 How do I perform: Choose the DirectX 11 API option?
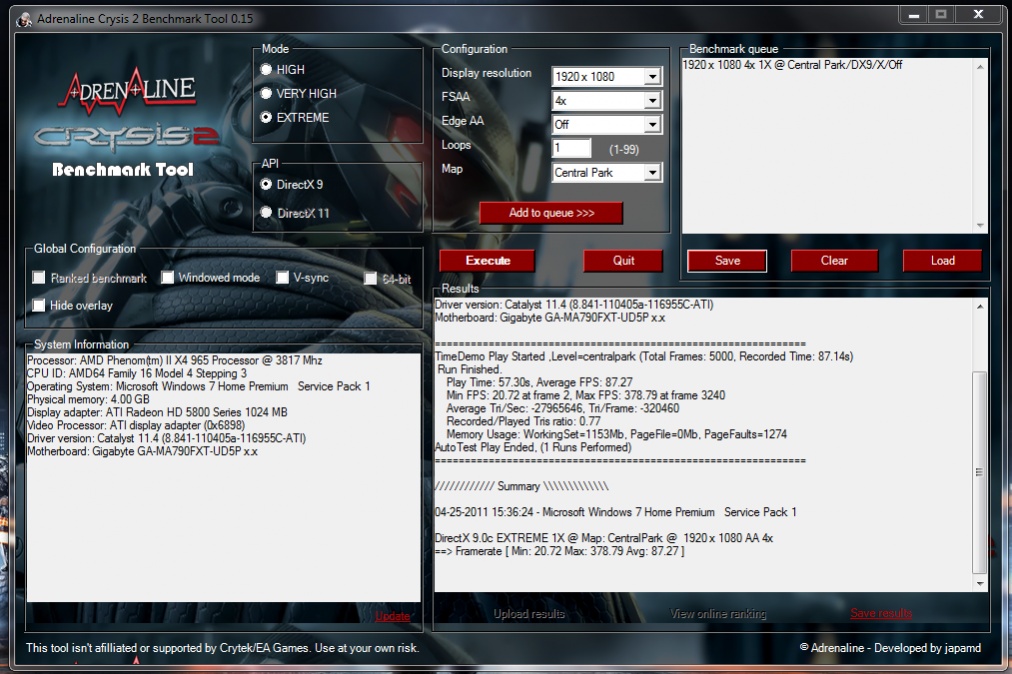point(266,212)
